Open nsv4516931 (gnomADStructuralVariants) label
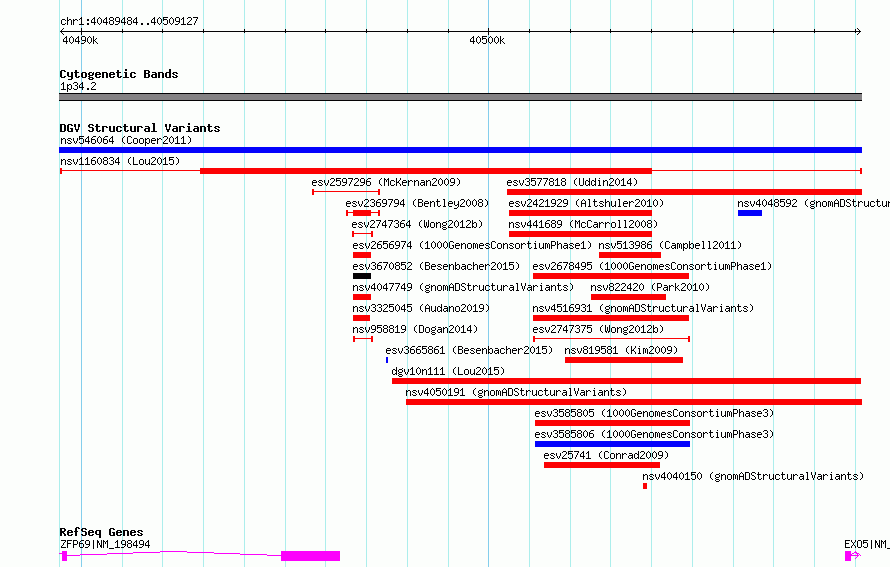 (643, 308)
